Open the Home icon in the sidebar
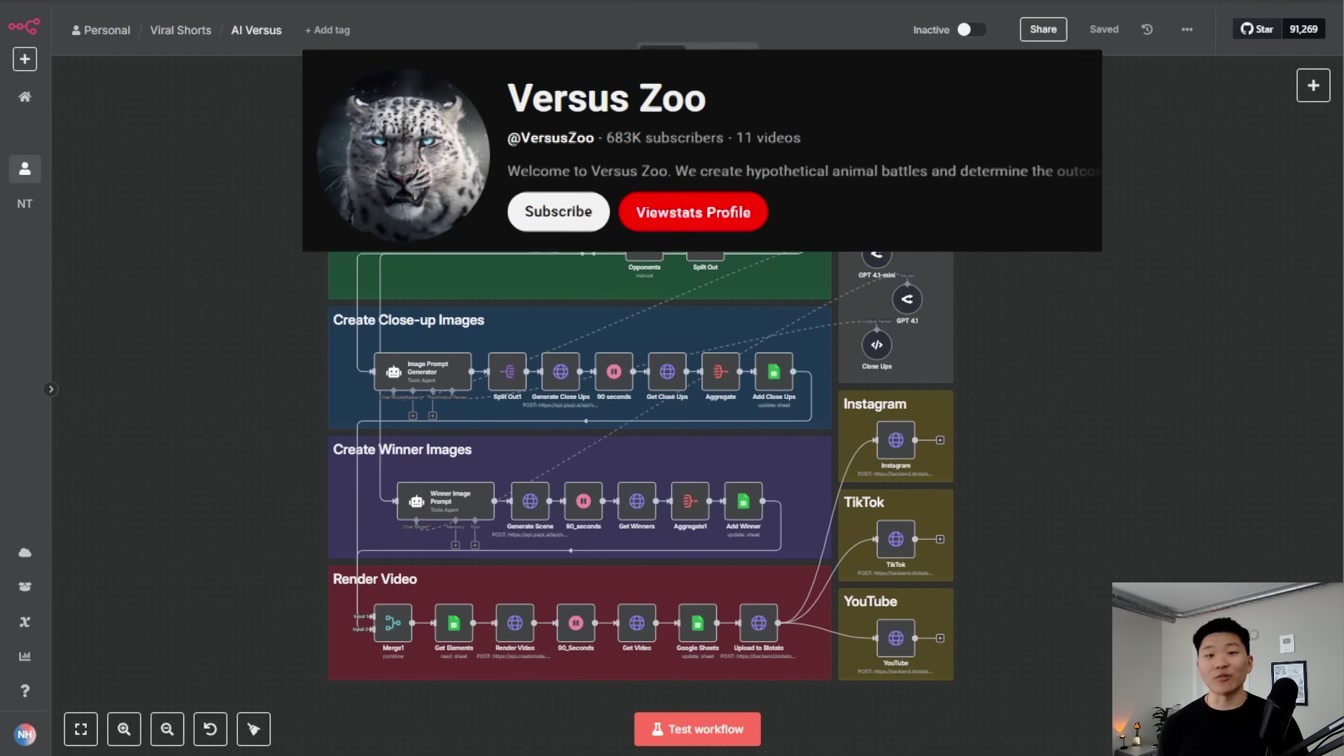The width and height of the screenshot is (1344, 756). point(25,97)
